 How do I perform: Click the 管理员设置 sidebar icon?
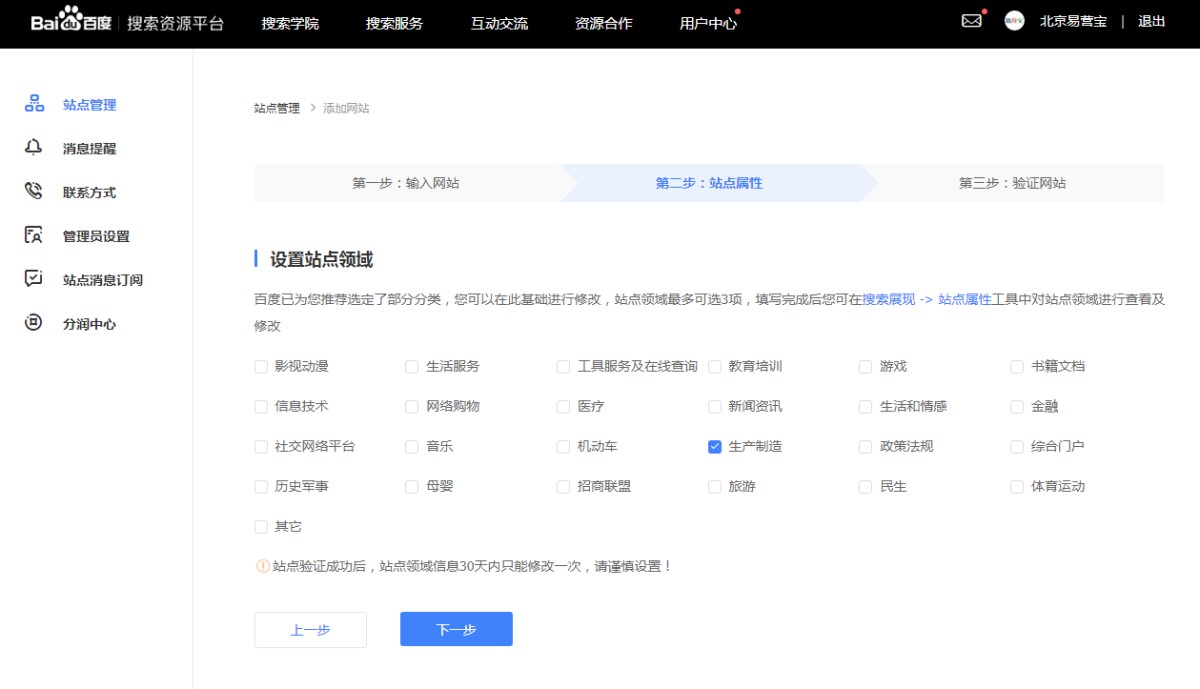pos(34,236)
